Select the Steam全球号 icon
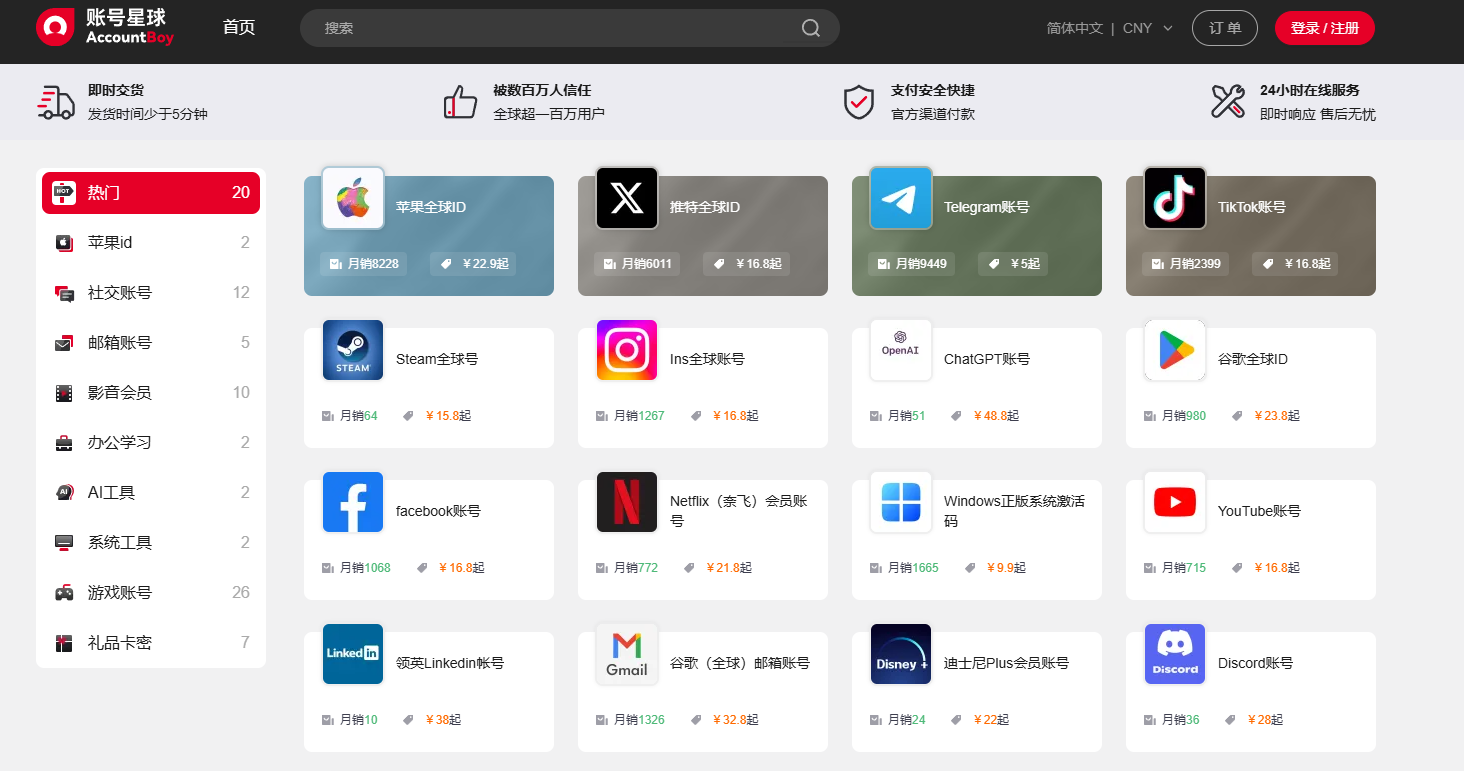The width and height of the screenshot is (1464, 771). [352, 350]
